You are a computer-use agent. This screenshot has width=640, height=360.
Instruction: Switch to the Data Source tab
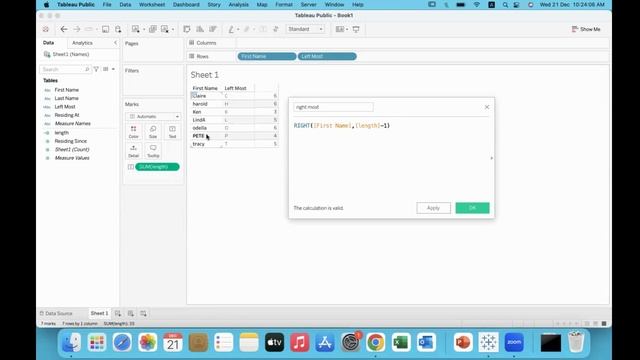click(x=56, y=313)
